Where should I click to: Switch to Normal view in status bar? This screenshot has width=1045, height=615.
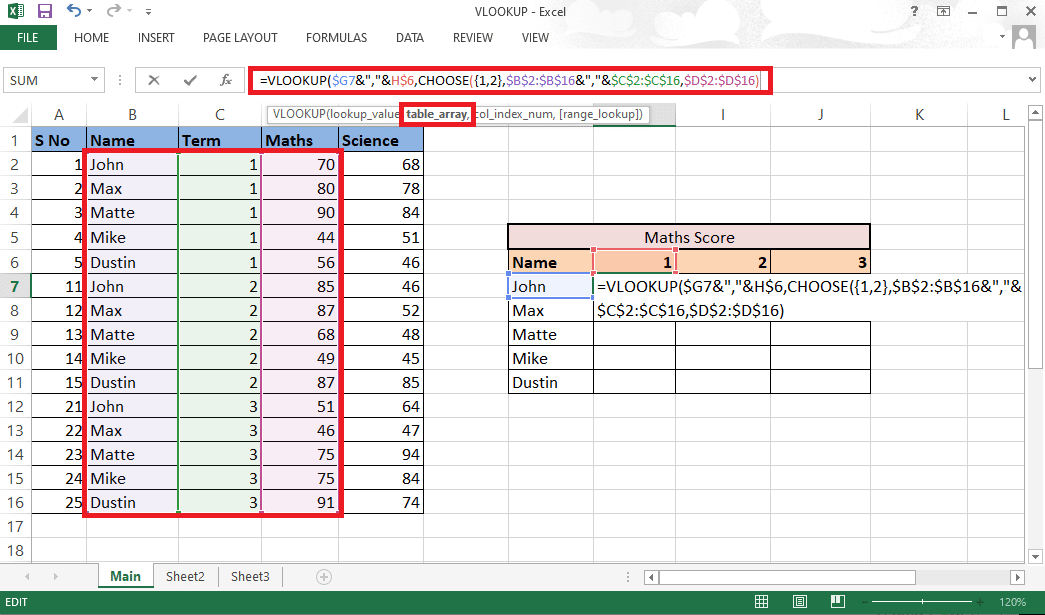(x=762, y=603)
